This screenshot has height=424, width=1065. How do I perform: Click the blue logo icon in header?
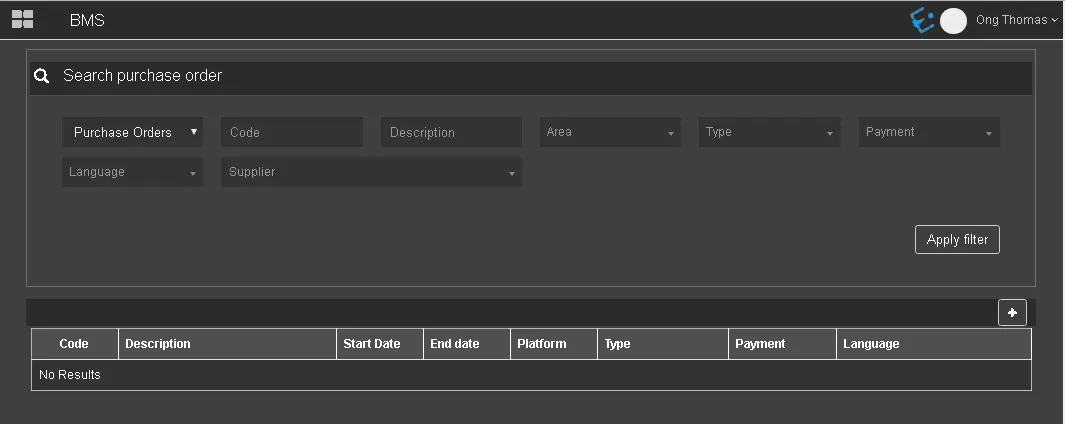[x=922, y=20]
